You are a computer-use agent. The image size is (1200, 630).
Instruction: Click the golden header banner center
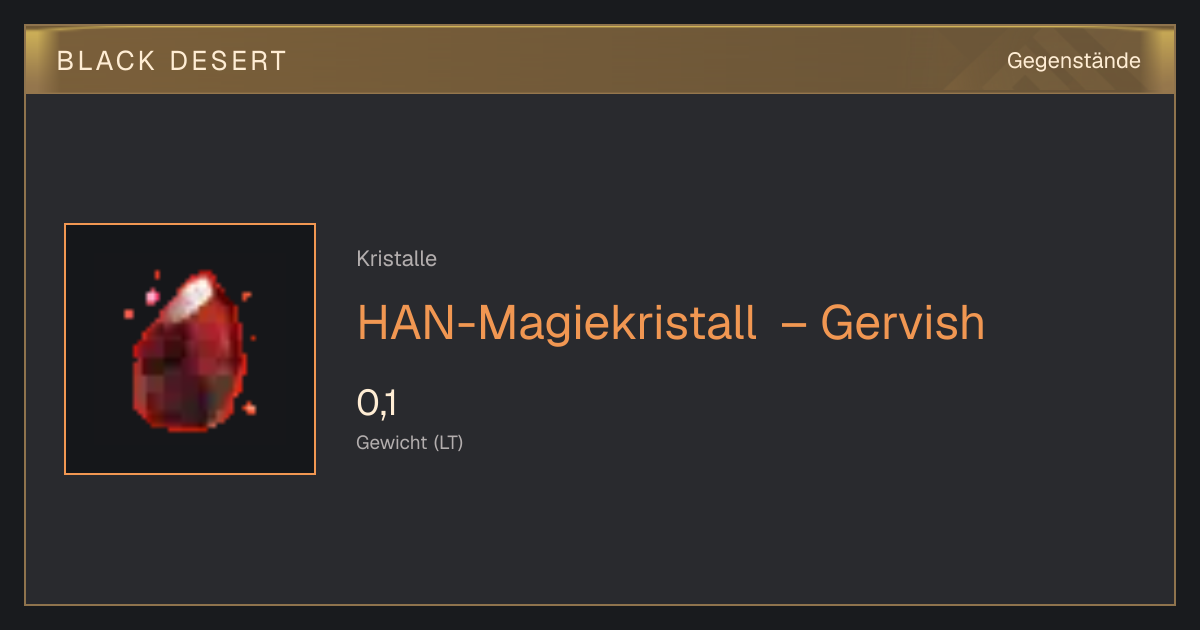click(x=600, y=60)
